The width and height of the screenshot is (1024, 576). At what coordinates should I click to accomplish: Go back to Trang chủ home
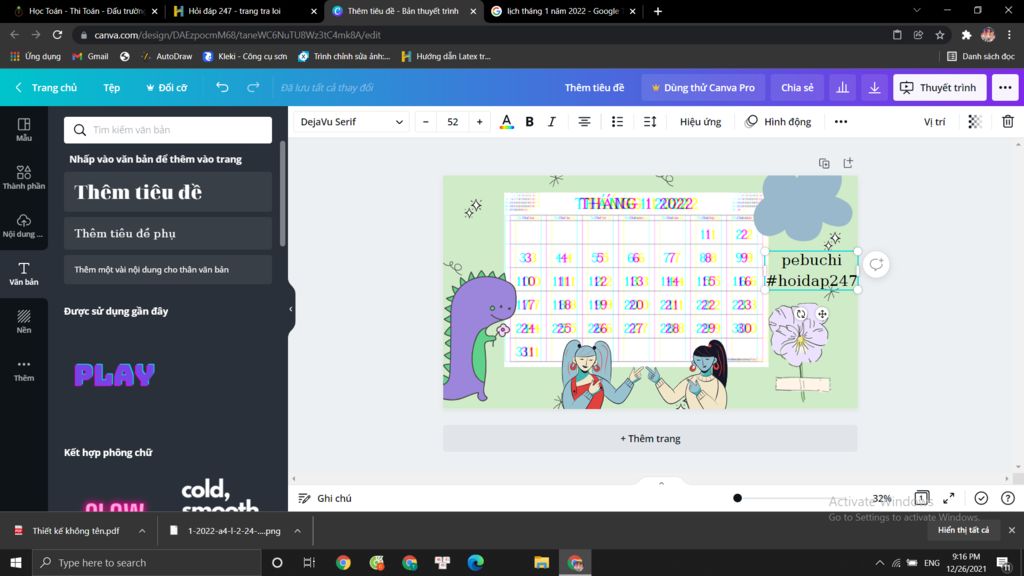46,88
